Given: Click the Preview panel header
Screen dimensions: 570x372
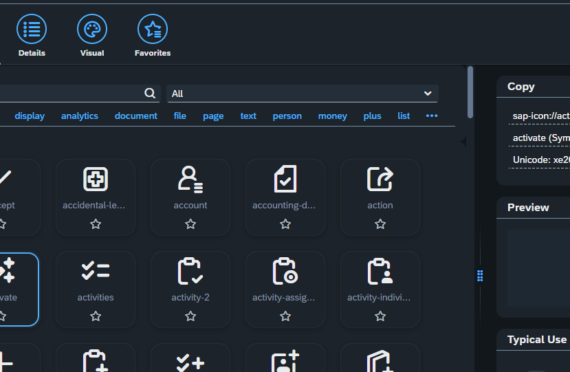Looking at the screenshot, I should (x=533, y=208).
